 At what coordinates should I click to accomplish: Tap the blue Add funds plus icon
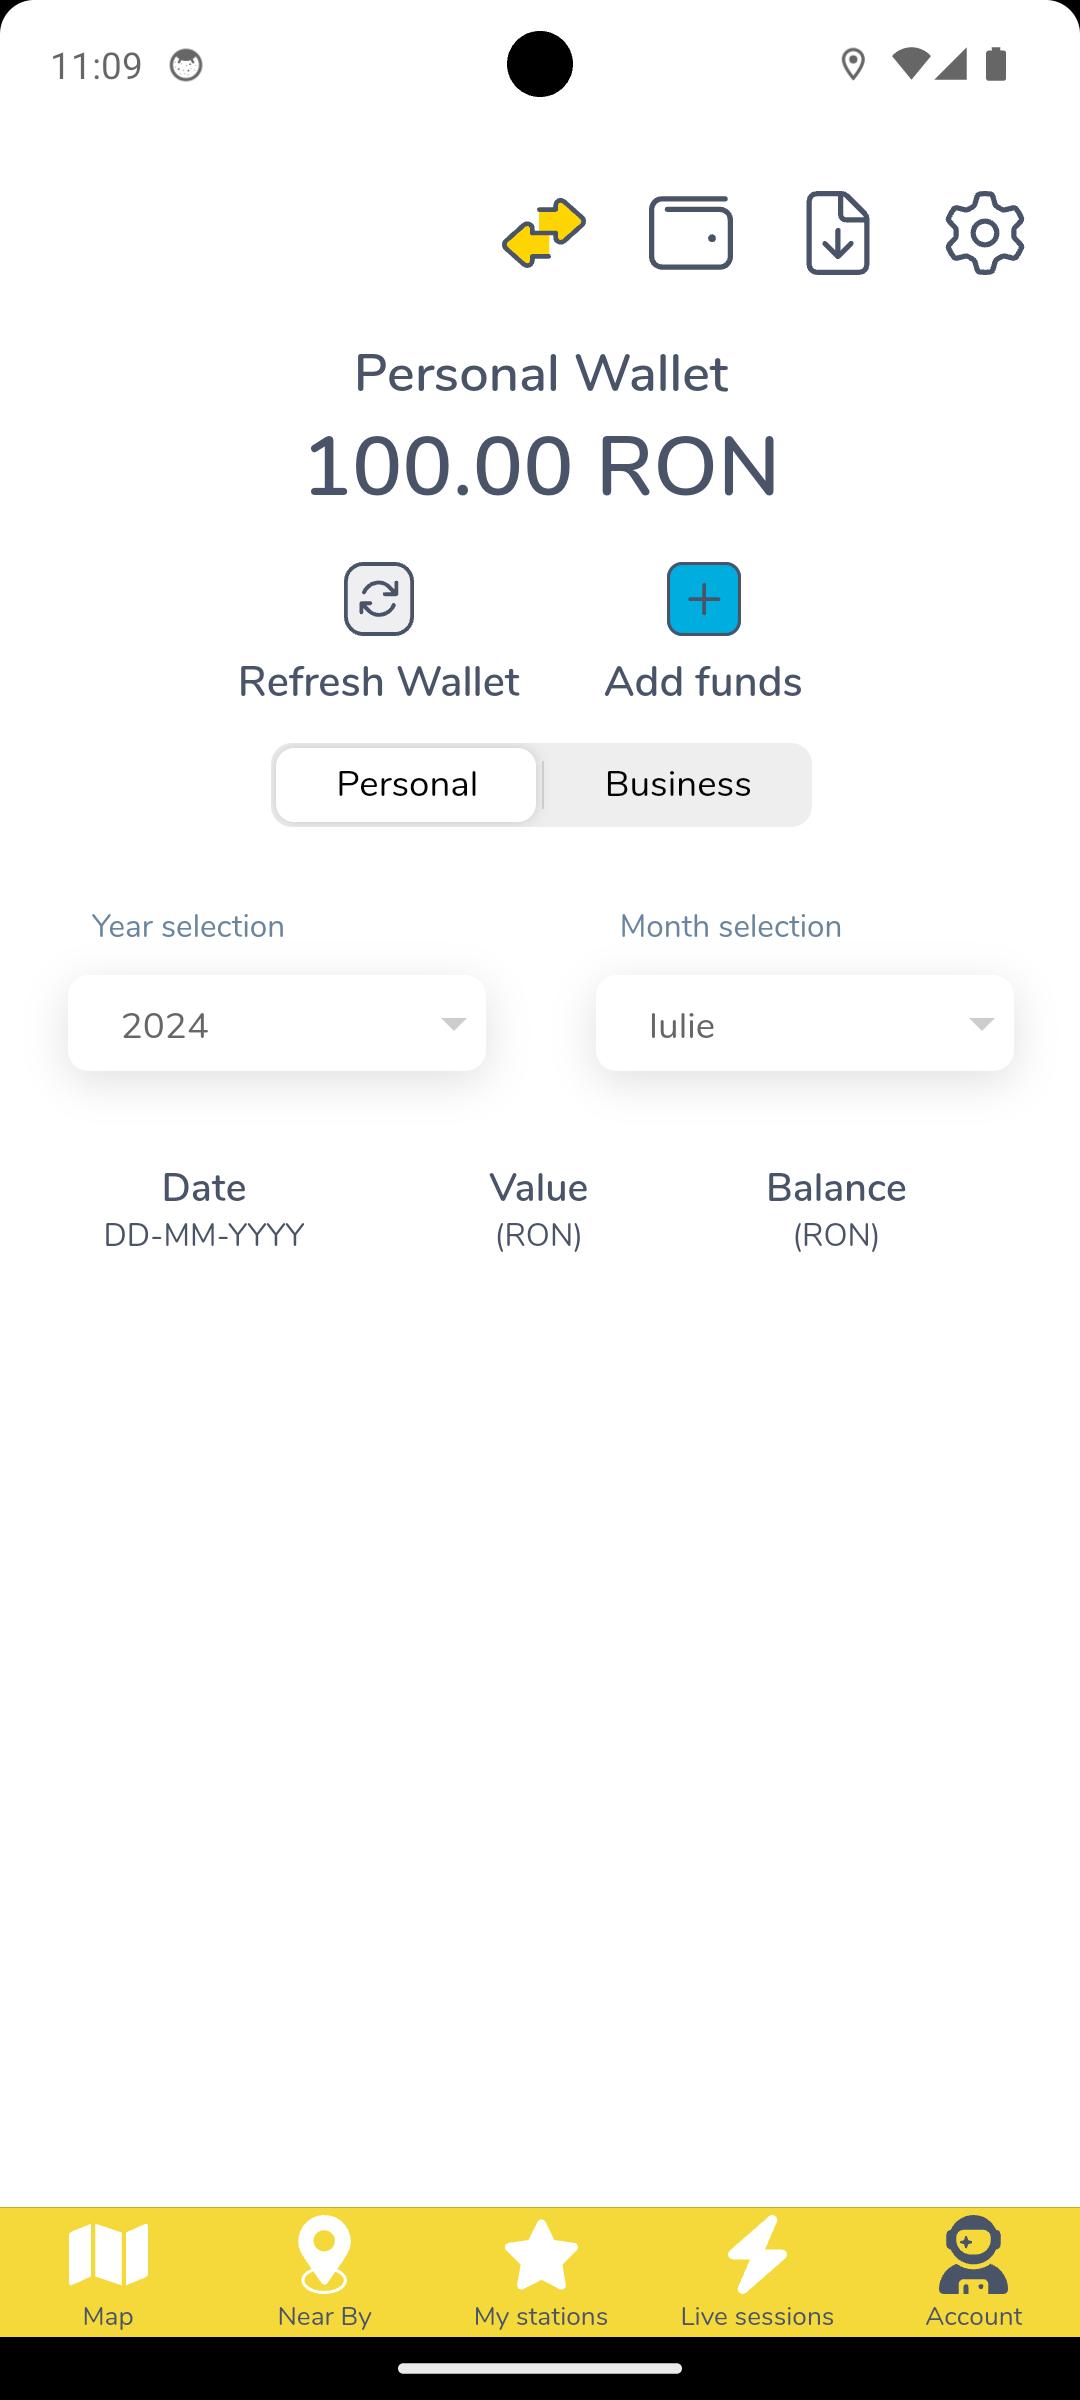704,599
